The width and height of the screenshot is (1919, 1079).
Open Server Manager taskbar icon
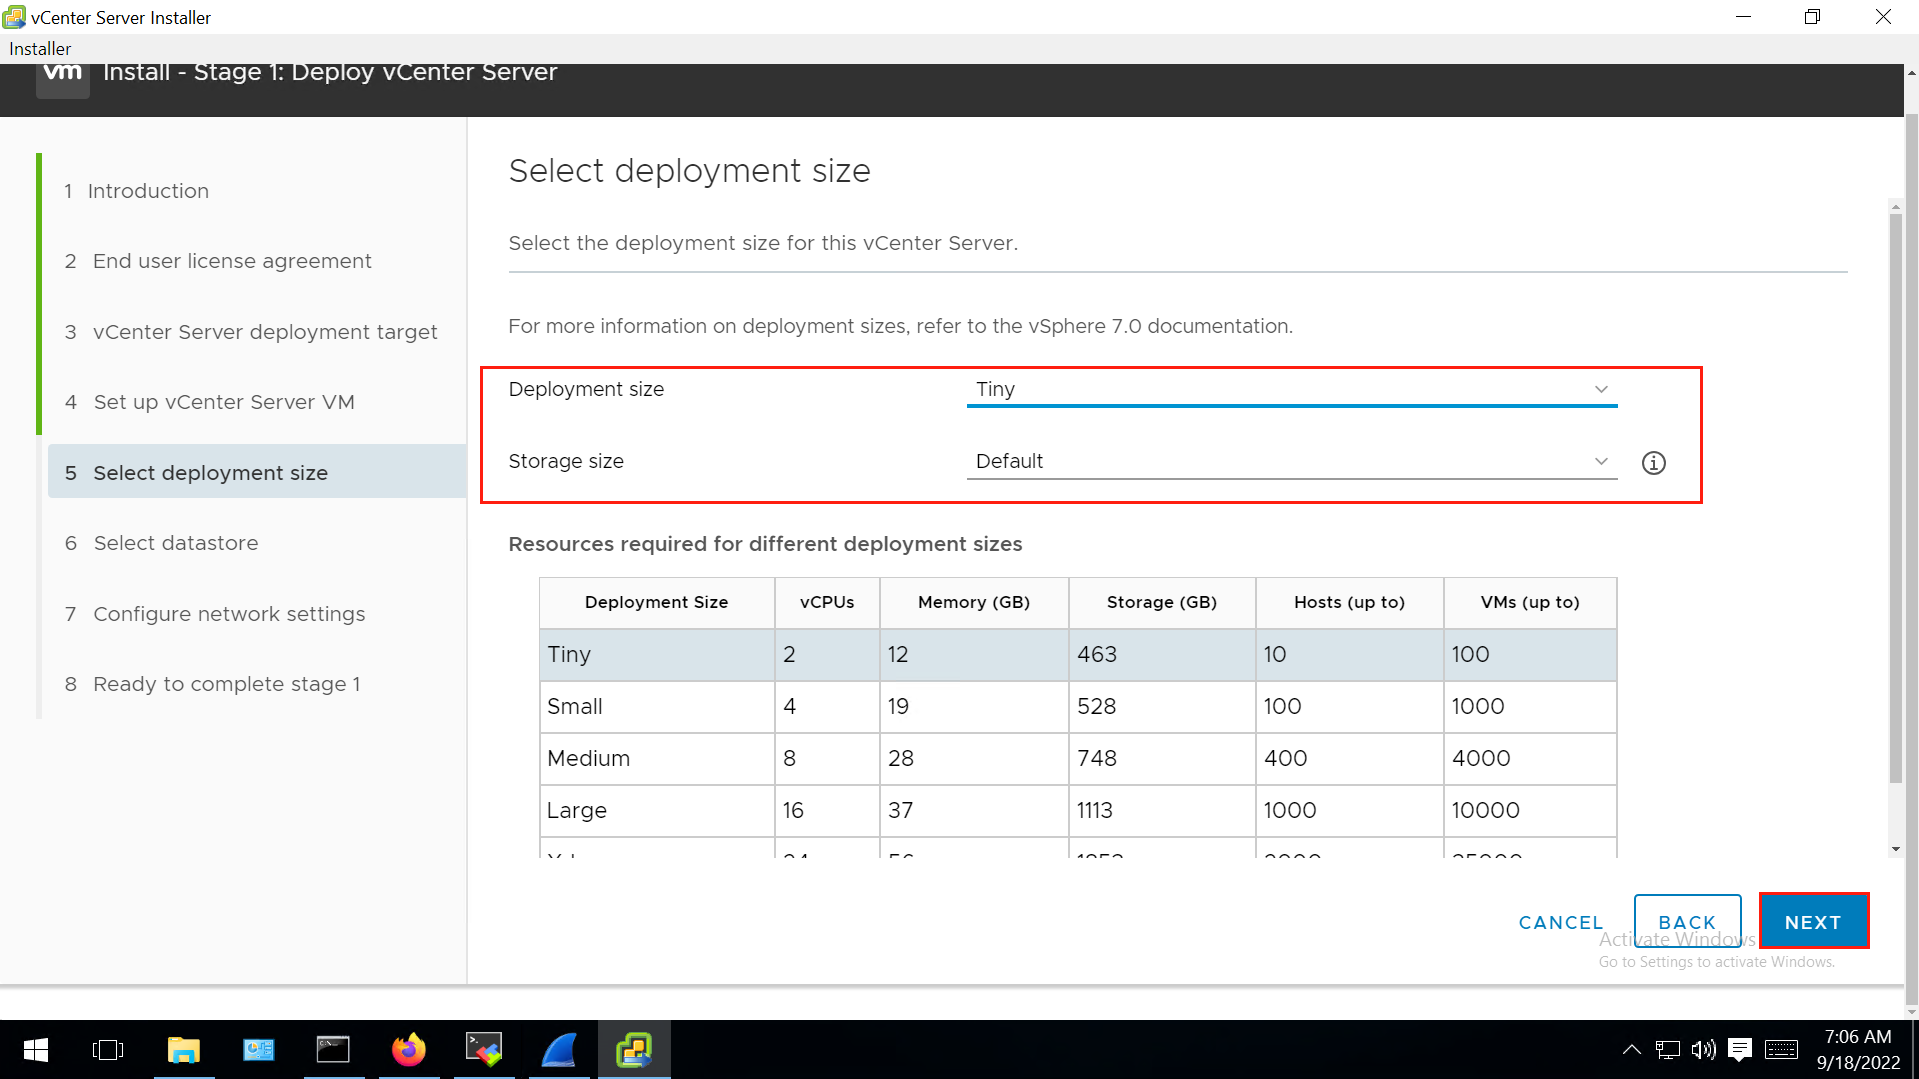tap(259, 1050)
